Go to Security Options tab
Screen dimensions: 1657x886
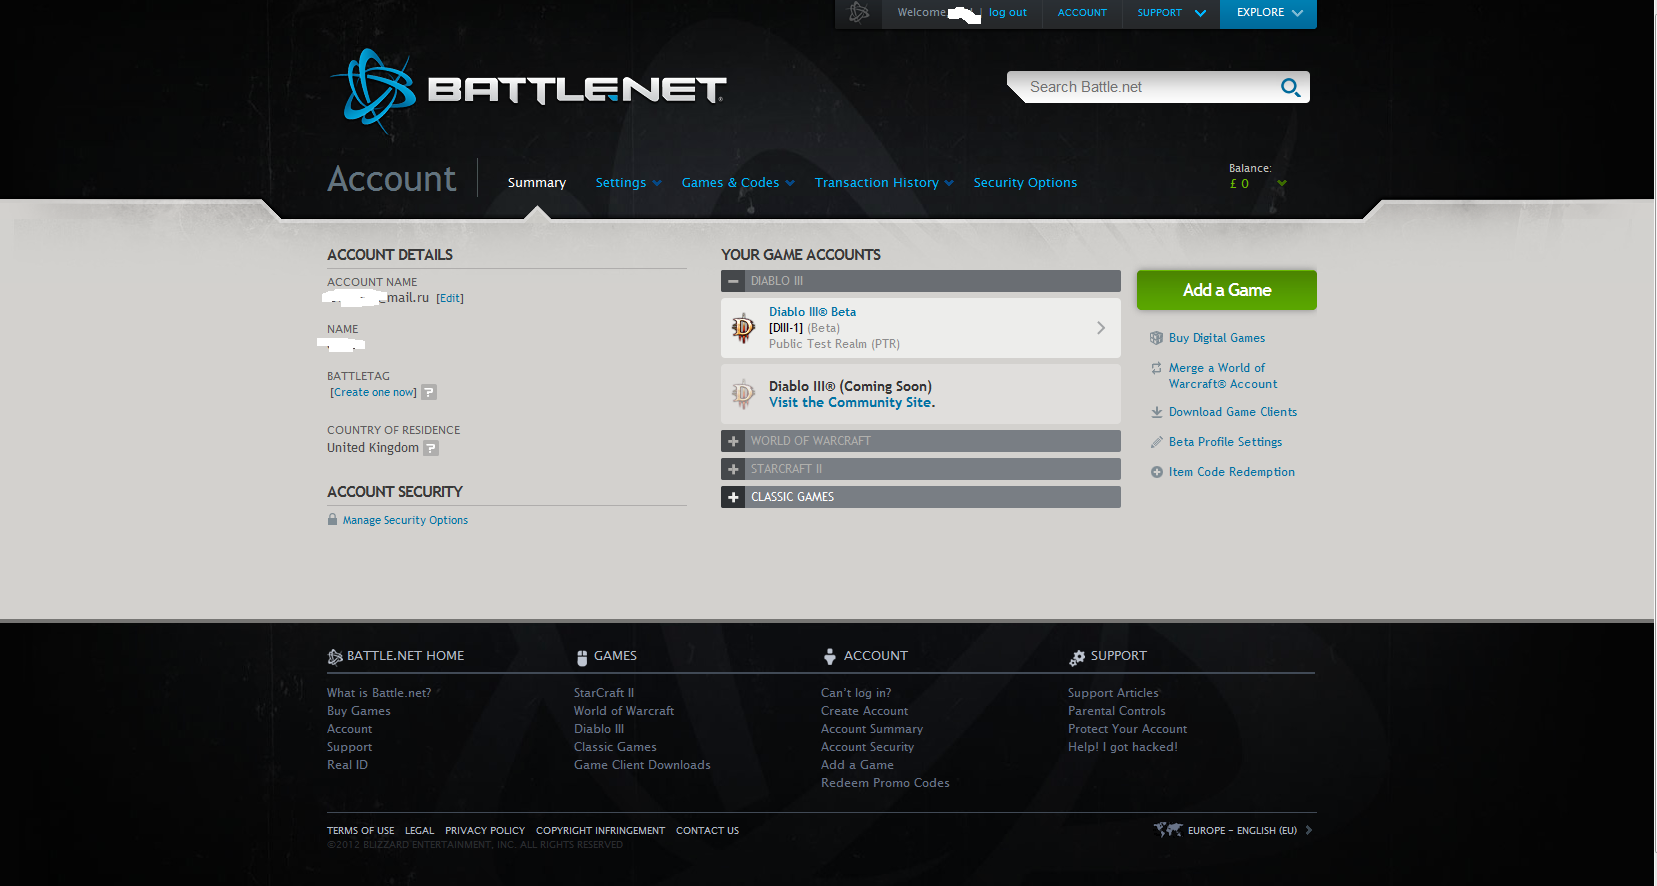1025,183
